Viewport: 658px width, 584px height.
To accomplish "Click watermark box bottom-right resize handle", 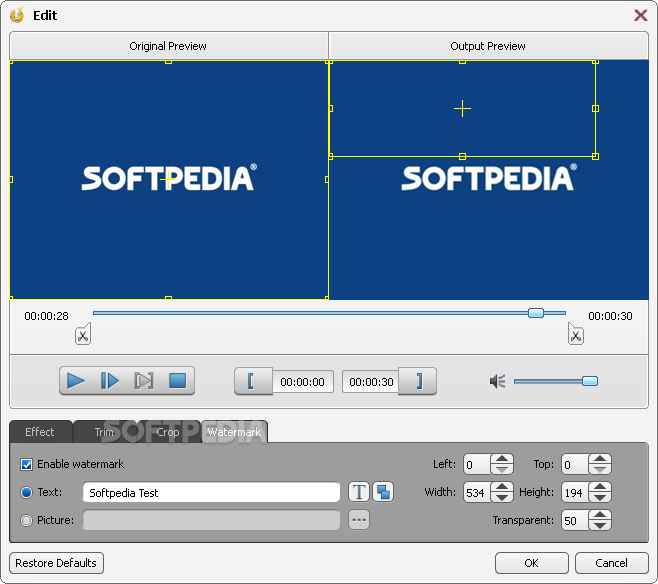I will (x=595, y=156).
